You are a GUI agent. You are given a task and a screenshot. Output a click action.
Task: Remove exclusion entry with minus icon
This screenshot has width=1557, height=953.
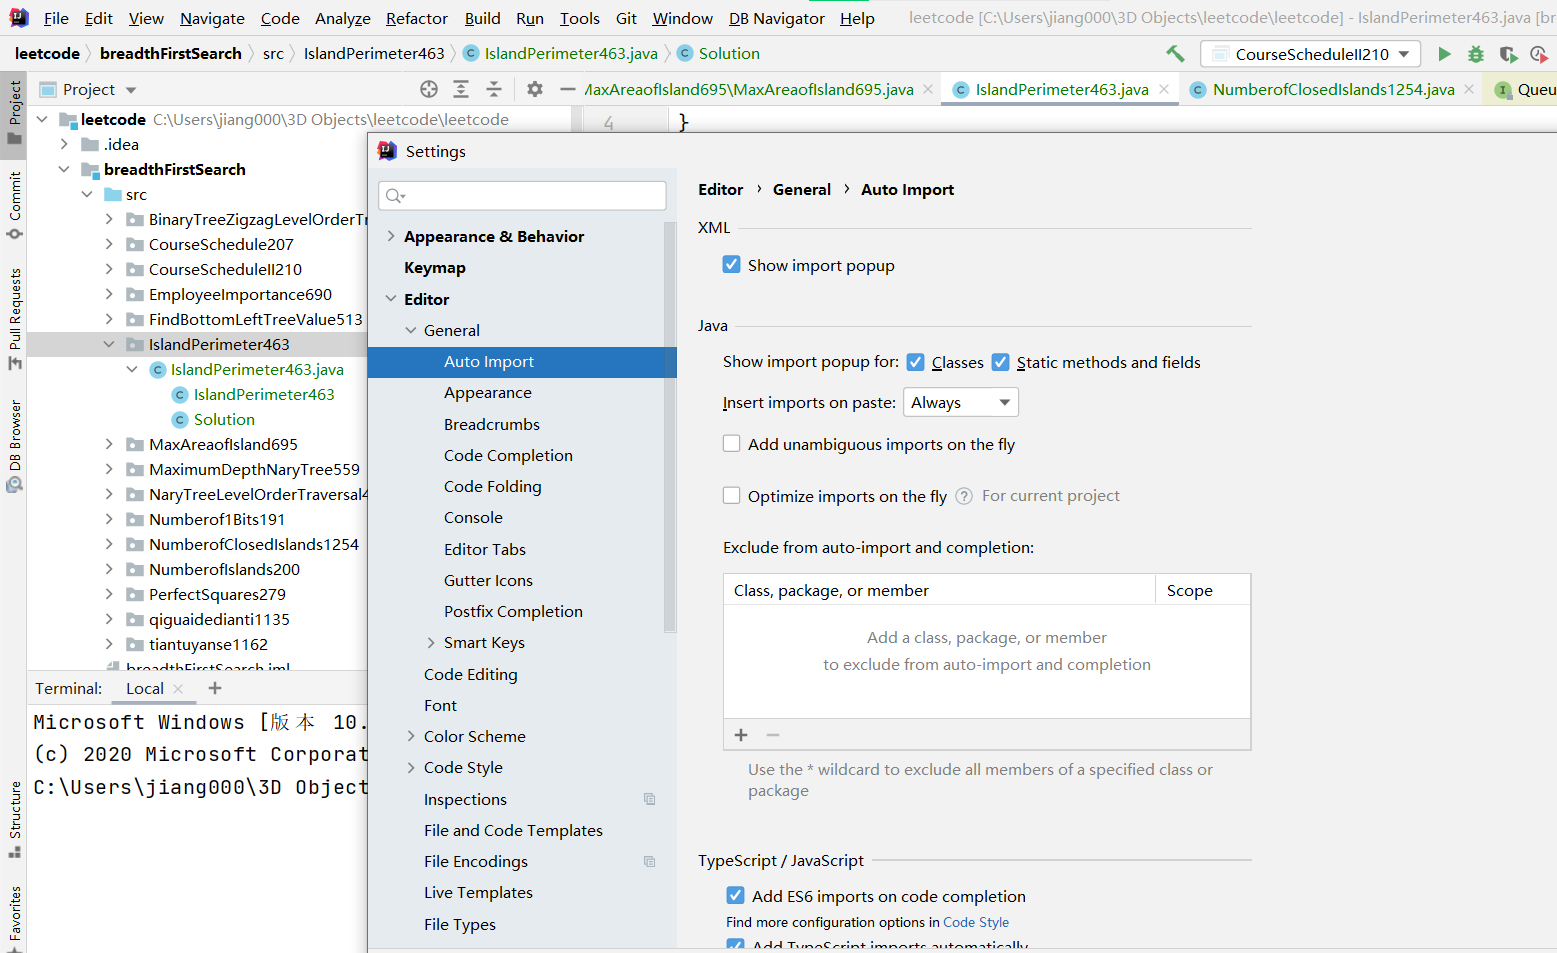773,735
